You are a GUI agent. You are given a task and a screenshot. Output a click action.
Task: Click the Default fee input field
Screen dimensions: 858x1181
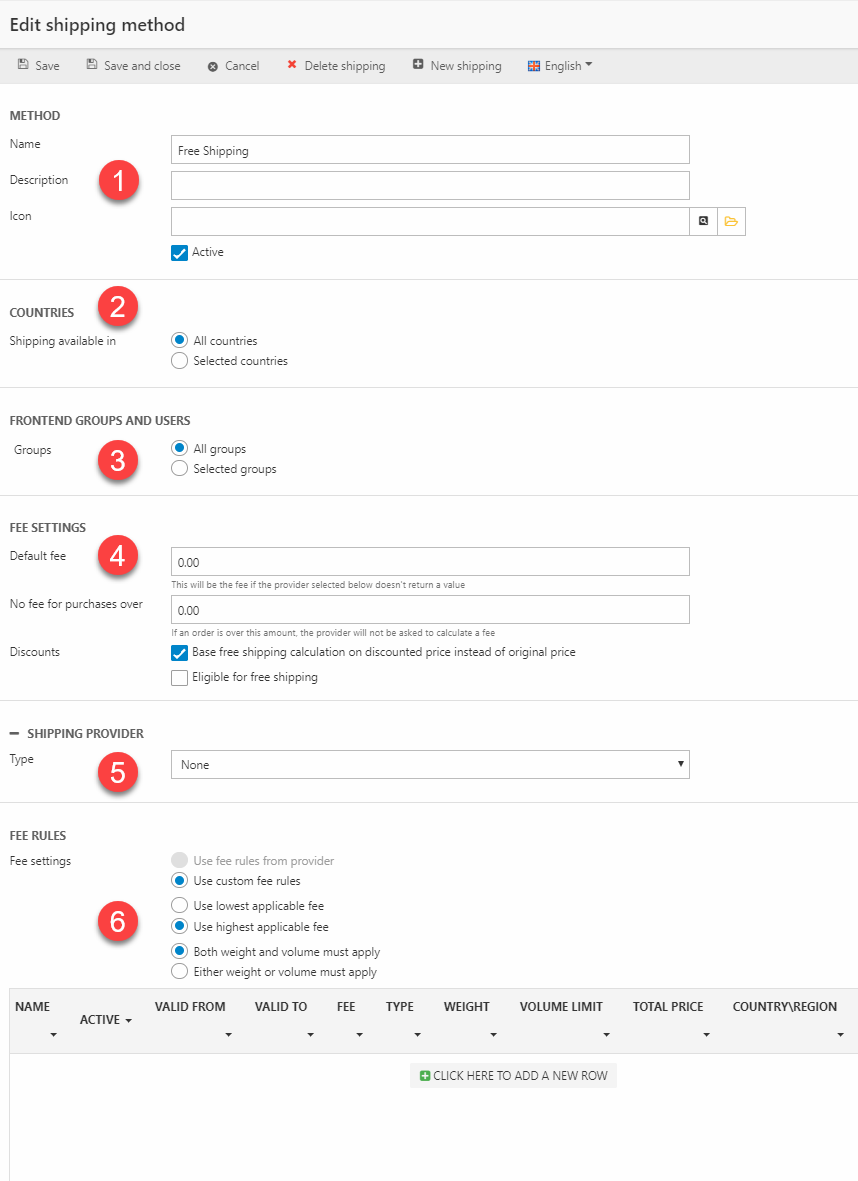(x=430, y=562)
